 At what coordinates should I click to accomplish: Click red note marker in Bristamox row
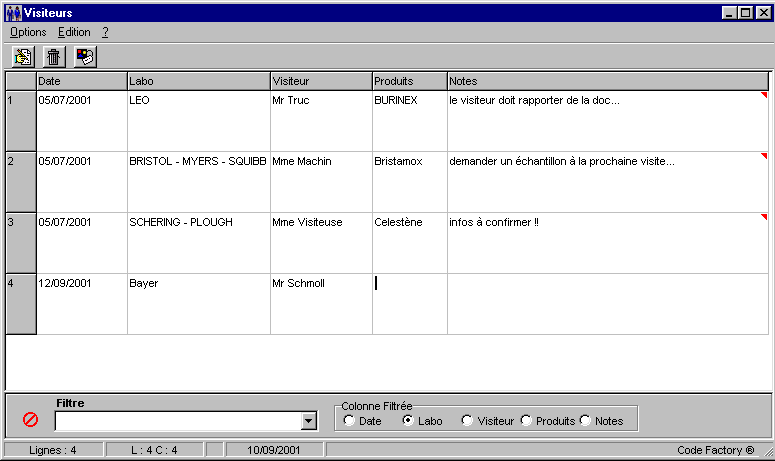click(764, 156)
